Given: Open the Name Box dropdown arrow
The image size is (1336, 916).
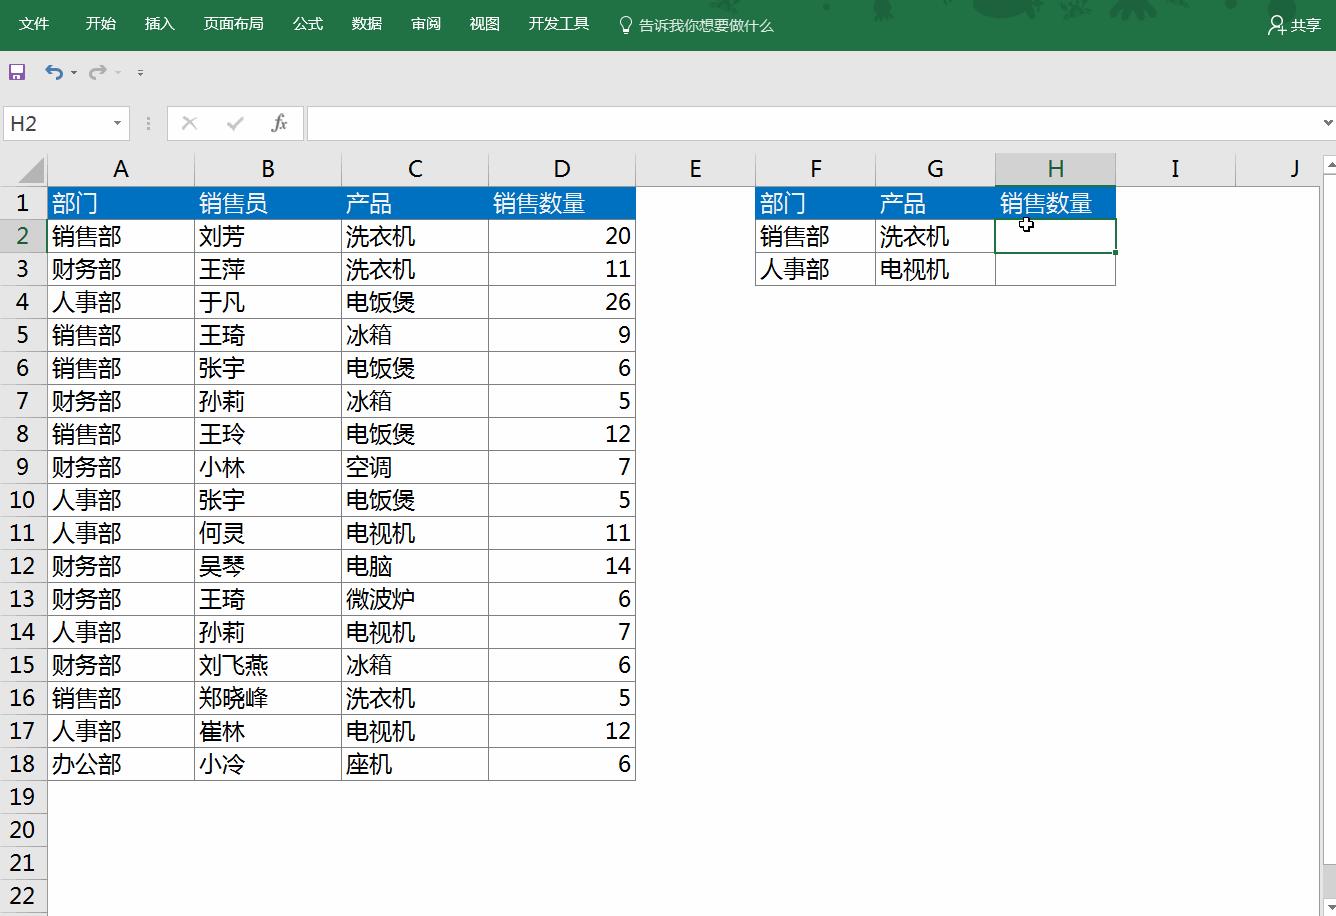Looking at the screenshot, I should point(116,123).
